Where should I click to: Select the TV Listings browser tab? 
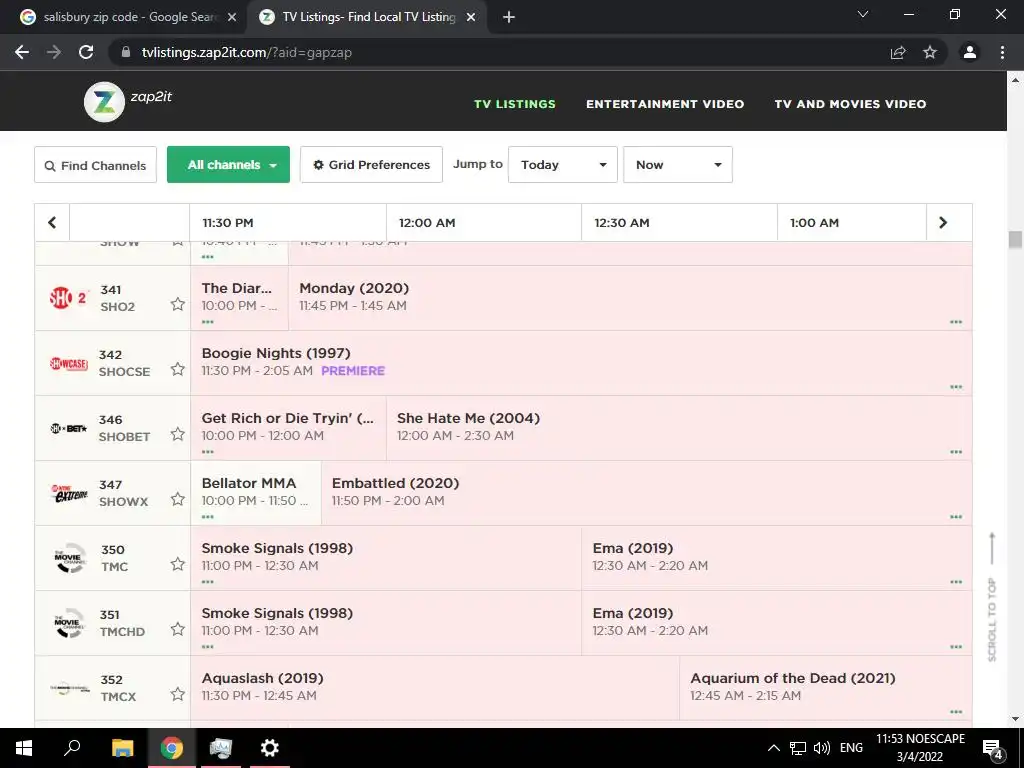tap(366, 17)
